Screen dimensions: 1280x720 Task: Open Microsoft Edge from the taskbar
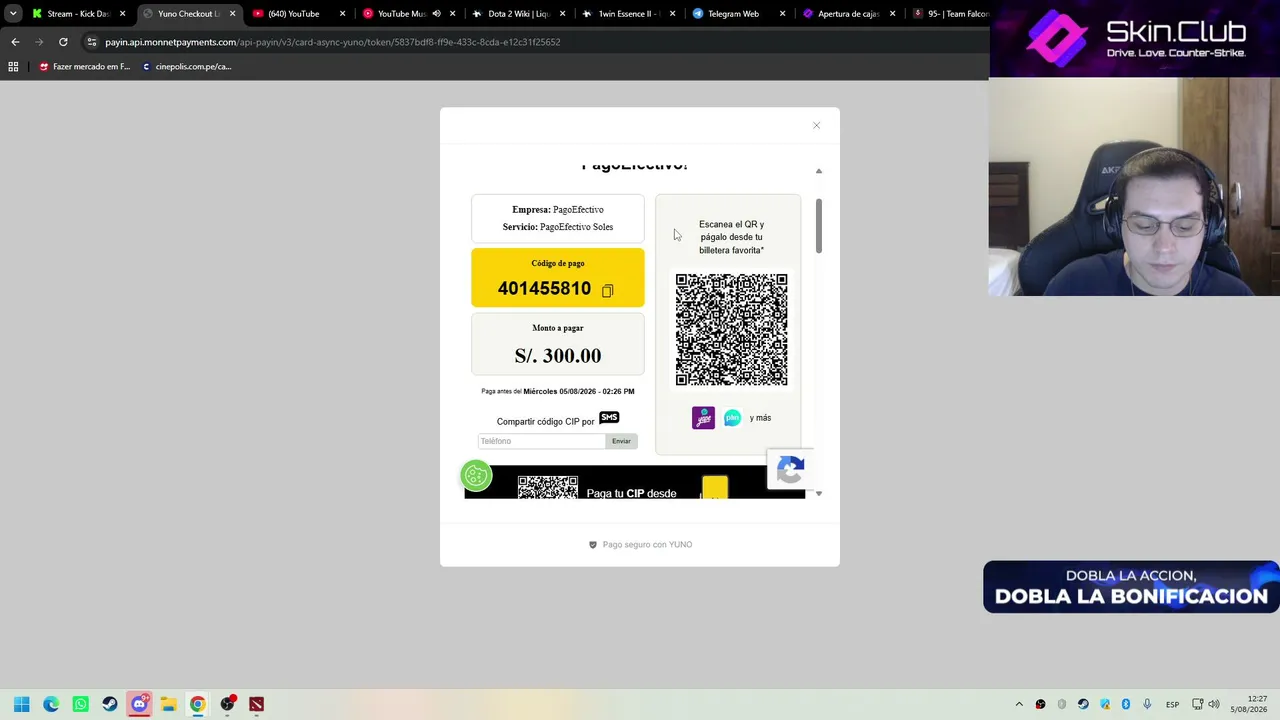pos(51,704)
